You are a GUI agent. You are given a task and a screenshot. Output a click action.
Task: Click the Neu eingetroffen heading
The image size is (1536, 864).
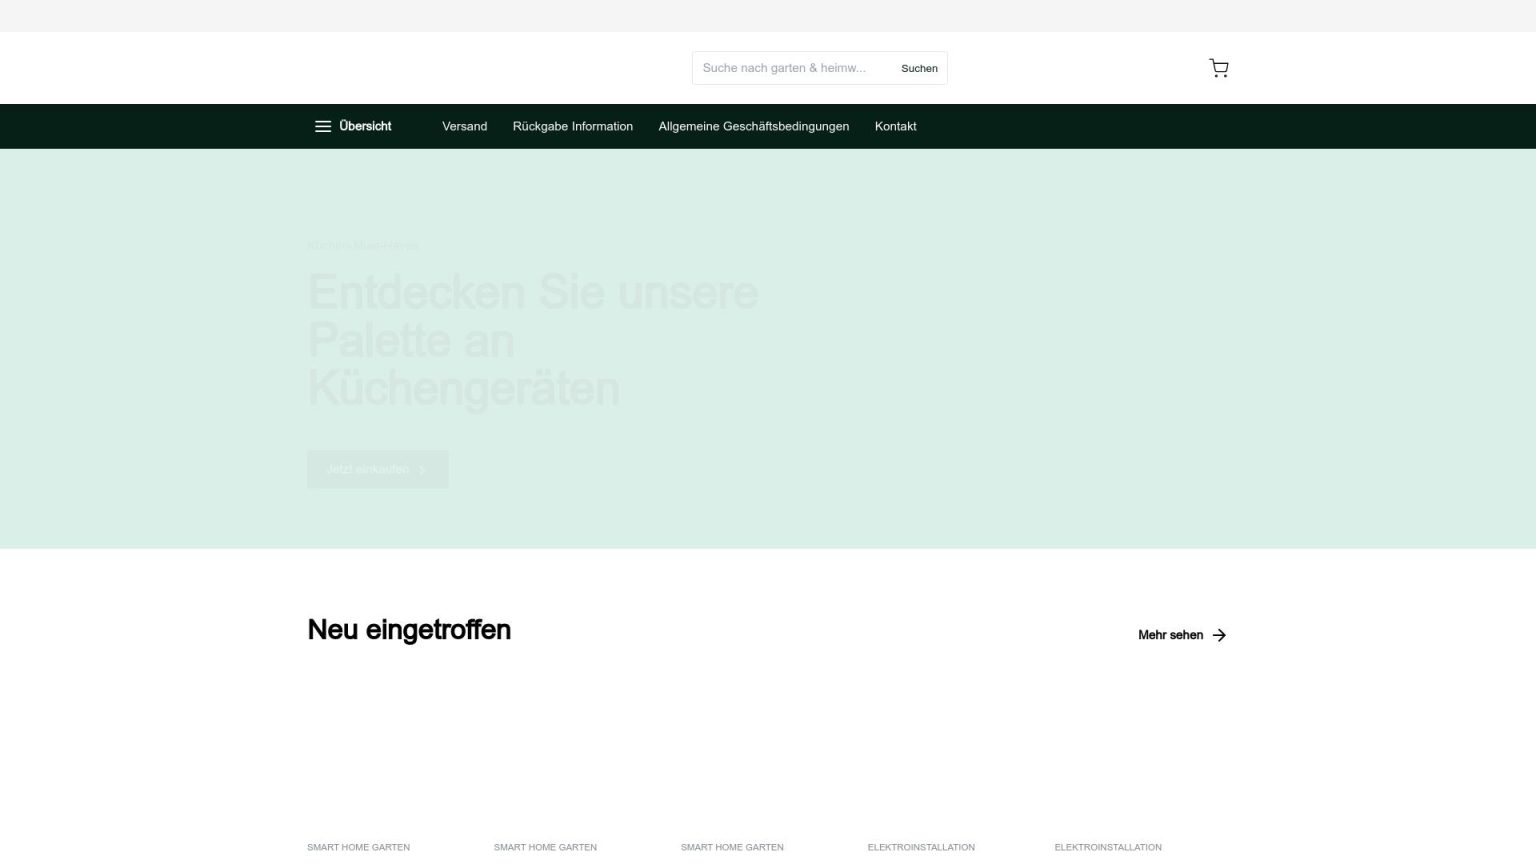409,630
